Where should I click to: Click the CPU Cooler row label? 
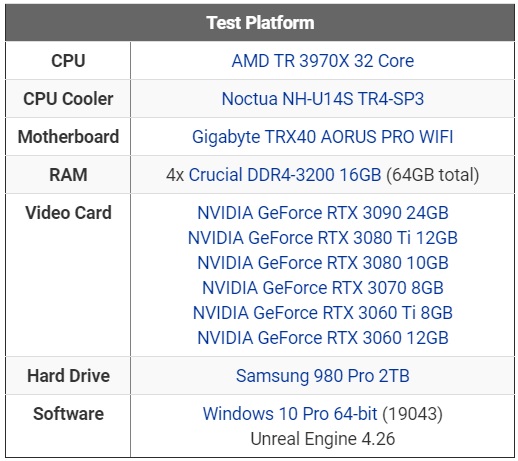coord(68,99)
